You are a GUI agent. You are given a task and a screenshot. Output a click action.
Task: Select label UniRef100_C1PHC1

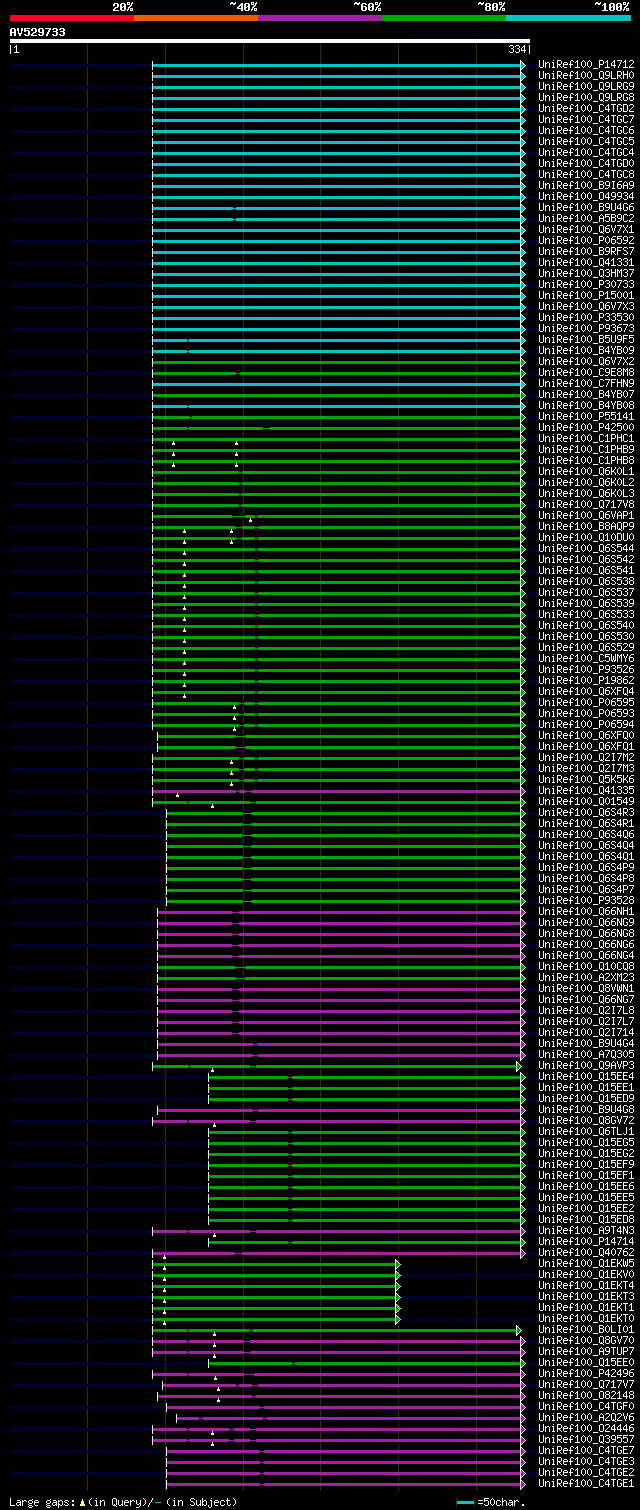click(x=586, y=438)
